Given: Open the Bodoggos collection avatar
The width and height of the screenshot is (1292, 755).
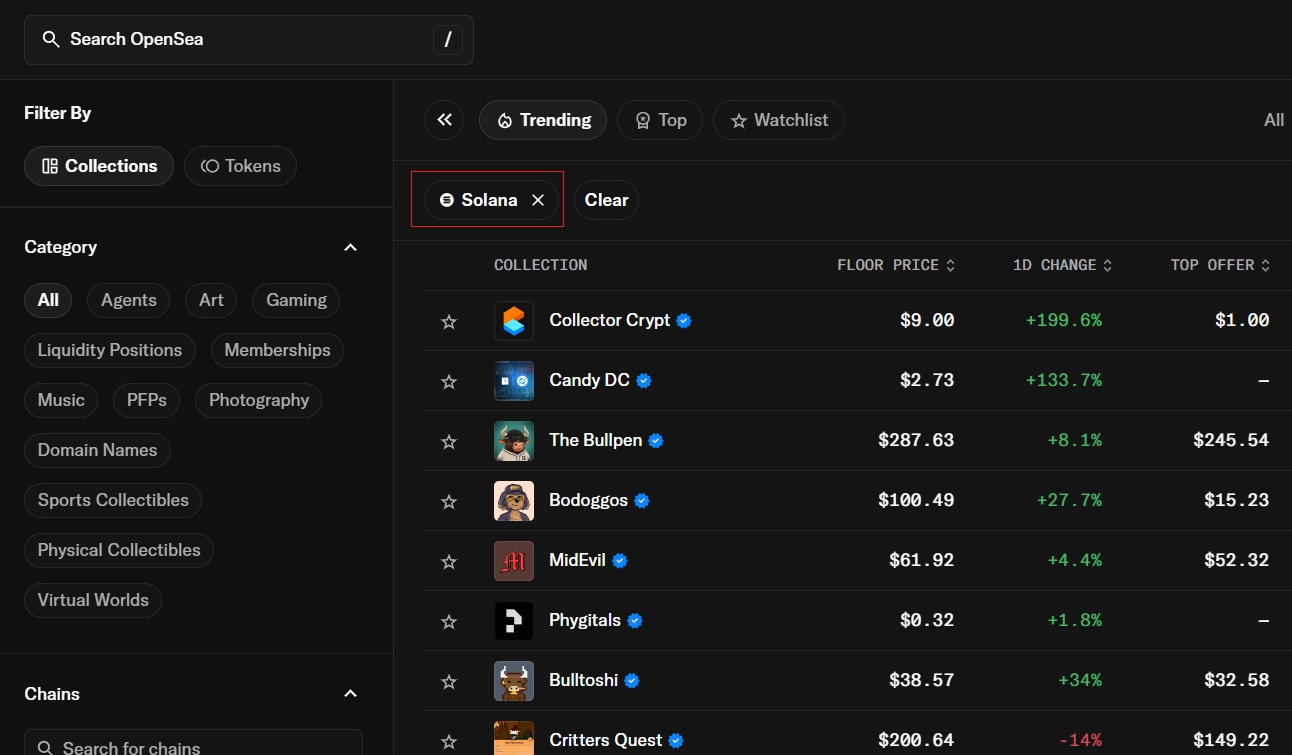Looking at the screenshot, I should click(x=514, y=501).
